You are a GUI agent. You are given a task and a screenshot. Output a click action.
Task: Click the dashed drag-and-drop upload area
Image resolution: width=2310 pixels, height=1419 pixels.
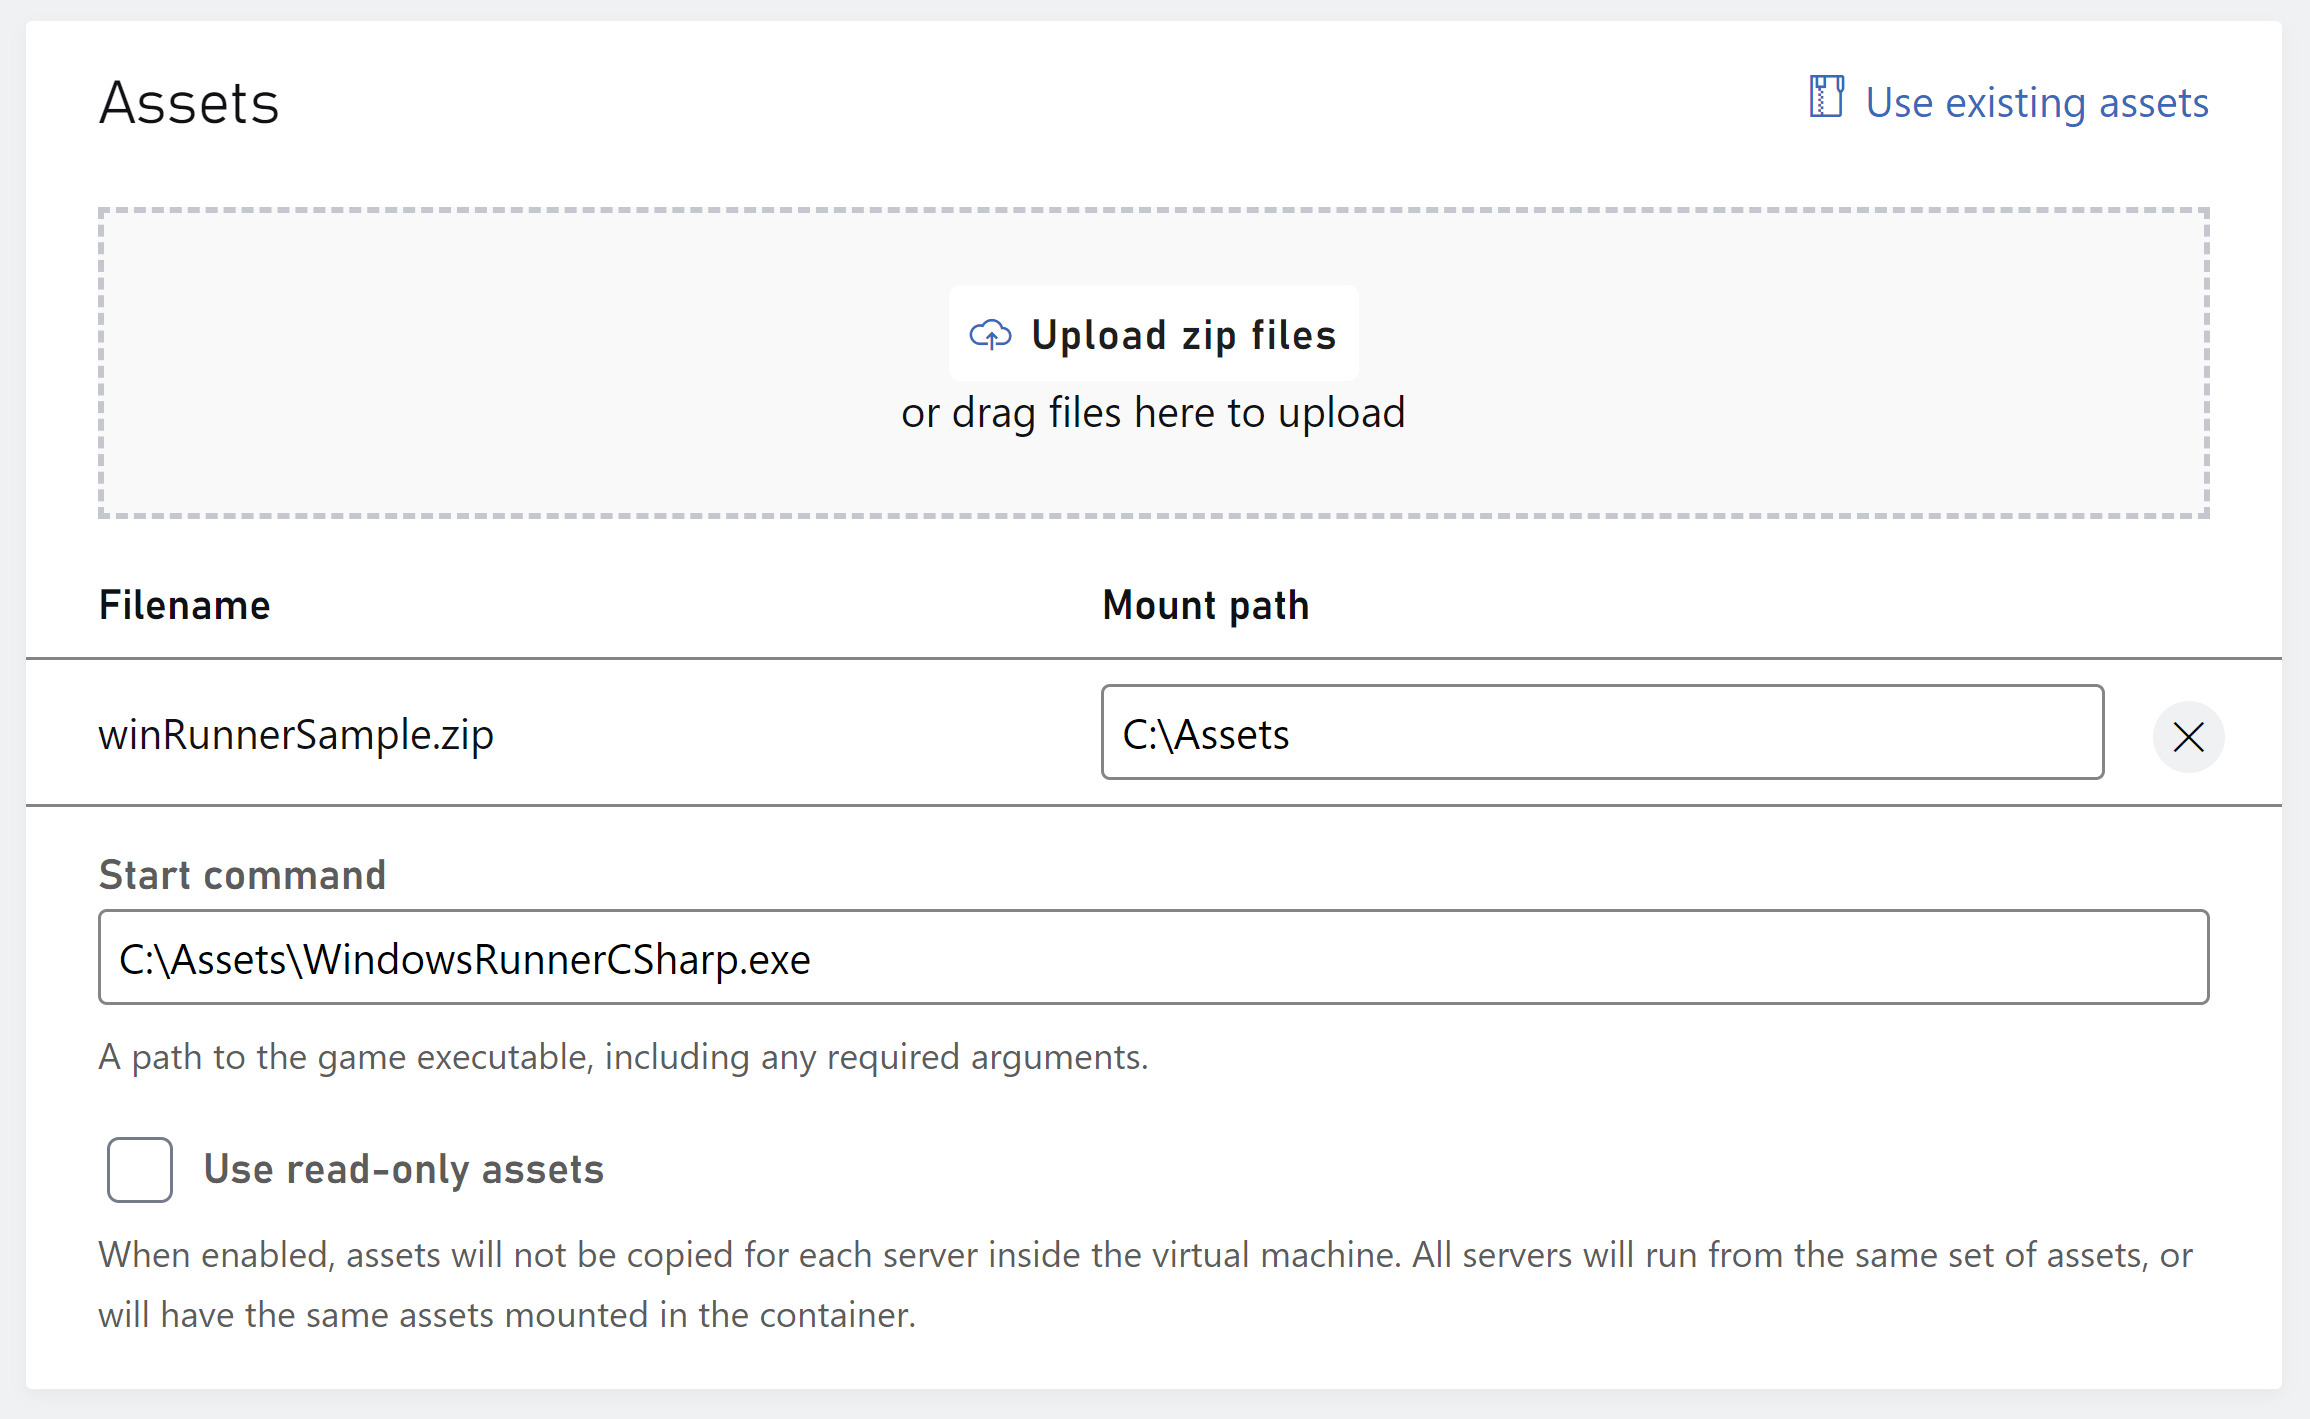500,360
